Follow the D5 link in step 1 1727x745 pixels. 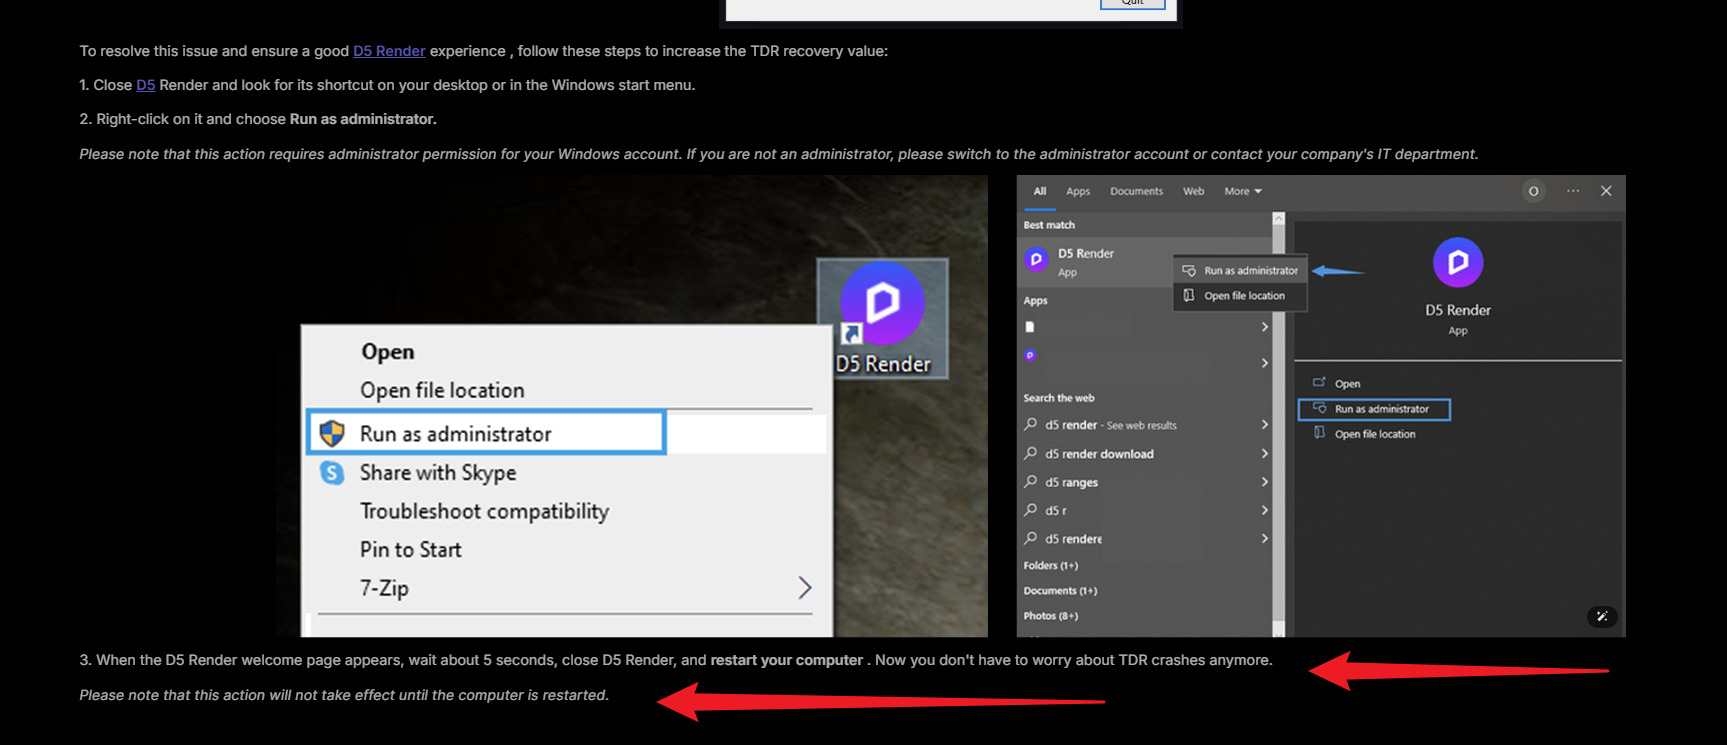[x=145, y=85]
